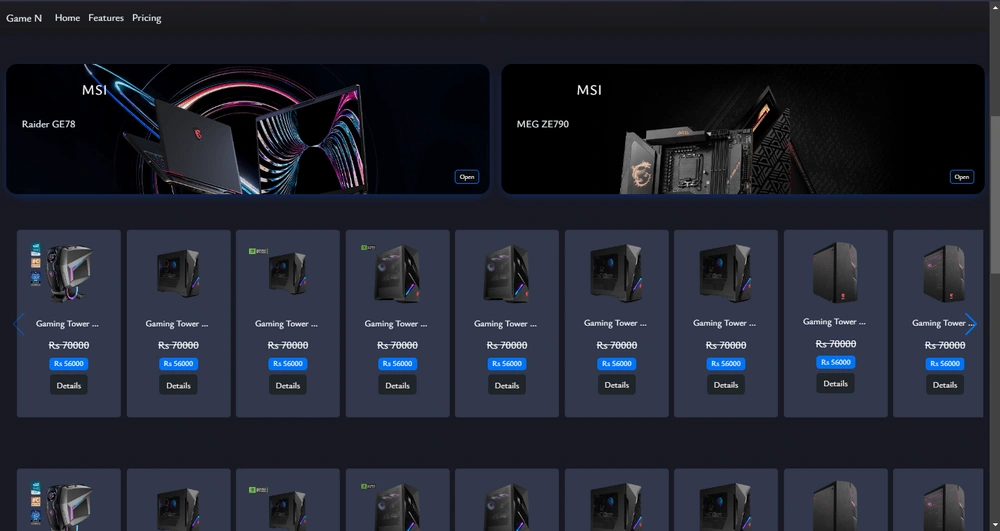This screenshot has width=1000, height=531.
Task: Select the MEG ZE790 motherboard banner image
Action: [x=743, y=129]
